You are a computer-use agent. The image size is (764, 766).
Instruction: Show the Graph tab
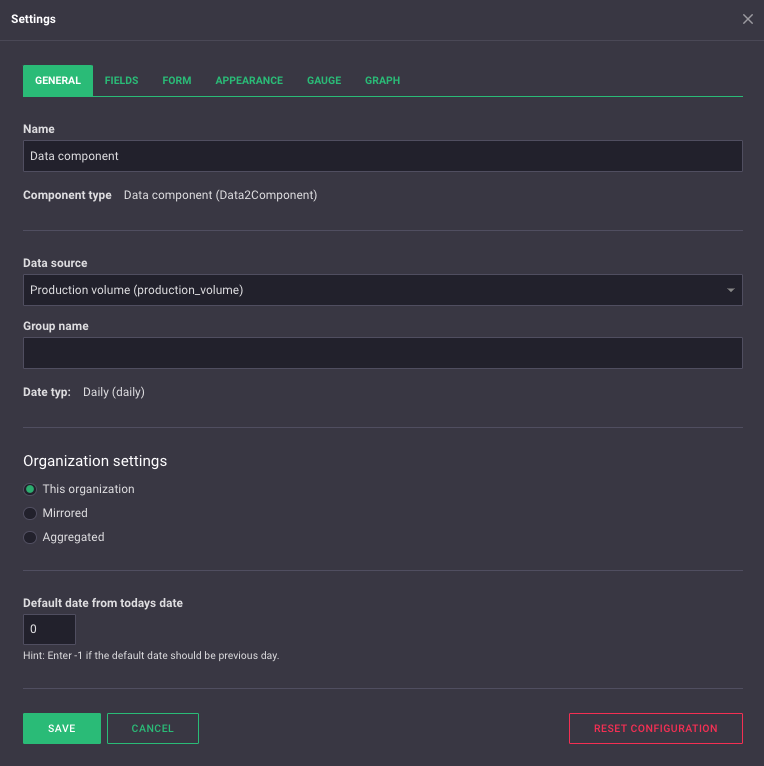(x=382, y=81)
